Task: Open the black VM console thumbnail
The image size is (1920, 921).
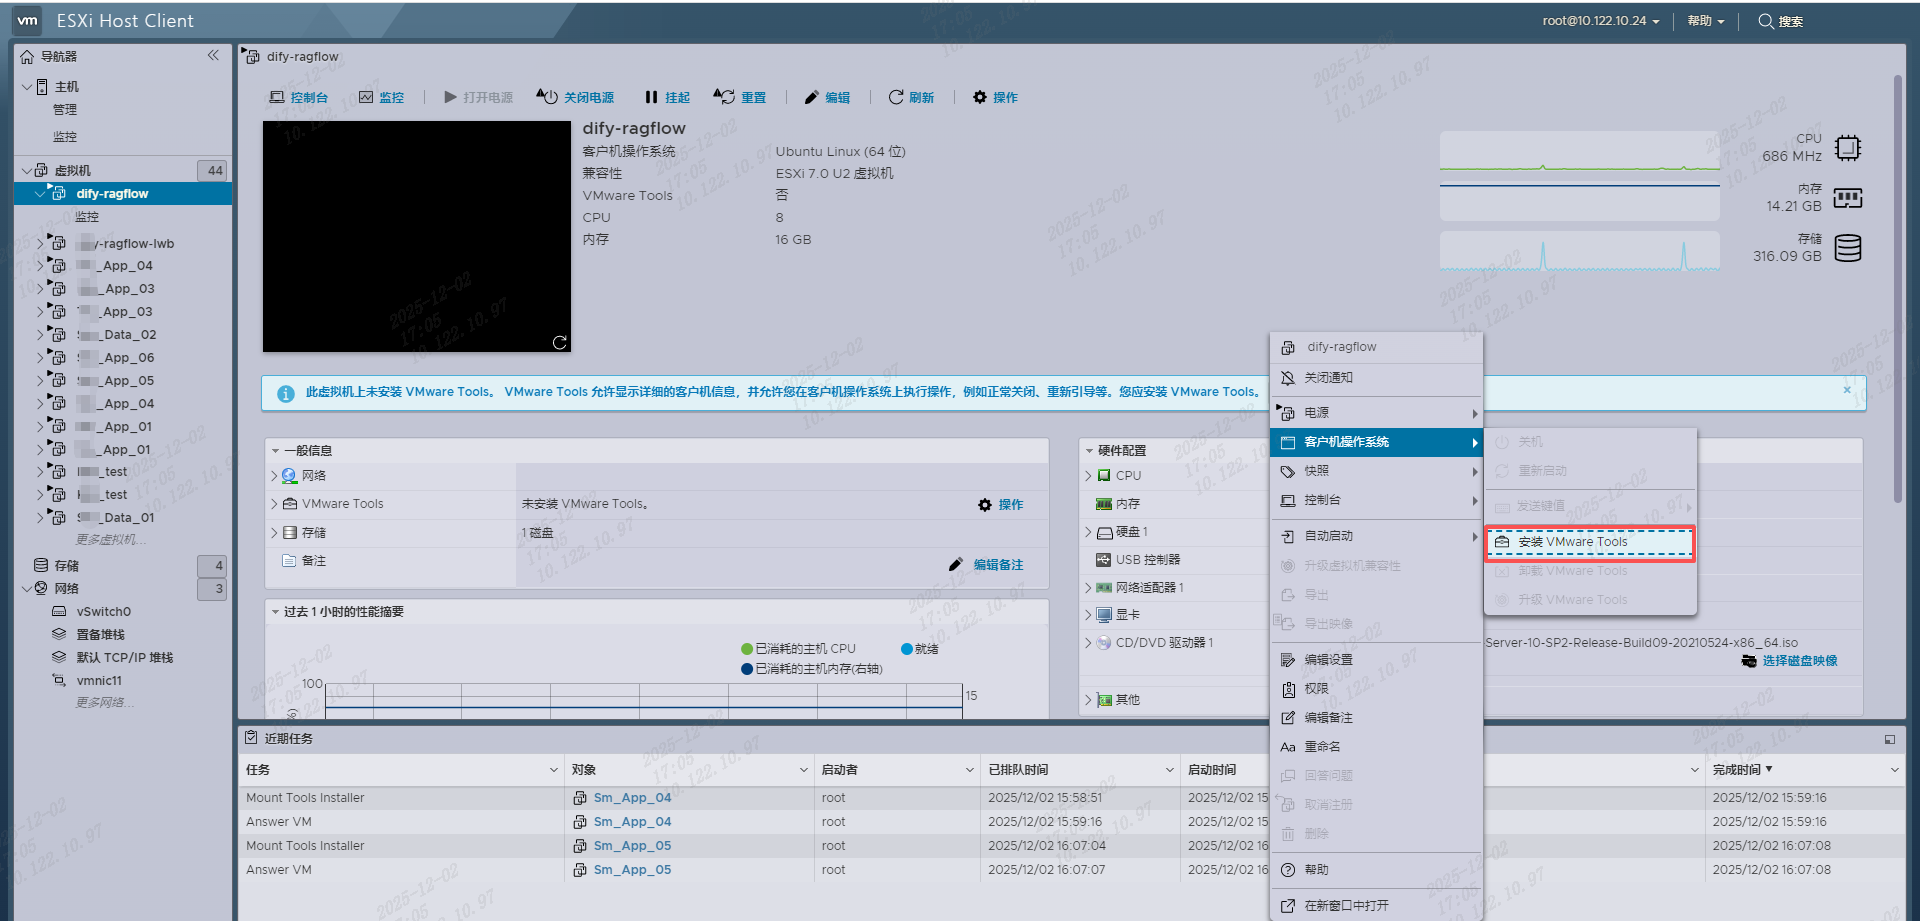Action: [416, 236]
